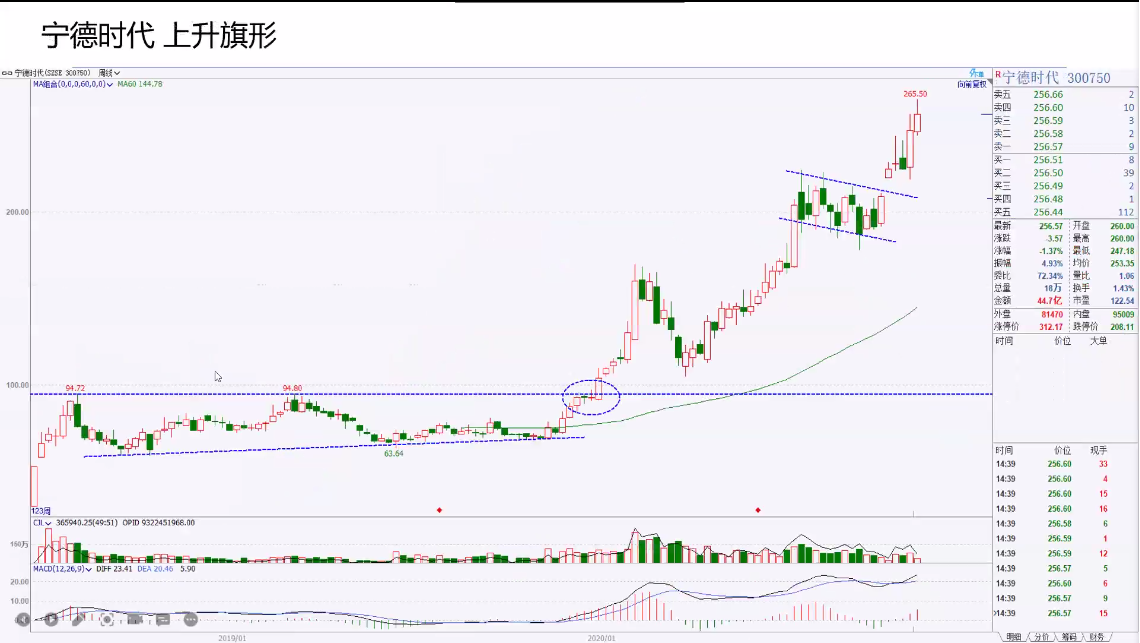Click the 宁德时代 300750 stock title

click(1057, 78)
